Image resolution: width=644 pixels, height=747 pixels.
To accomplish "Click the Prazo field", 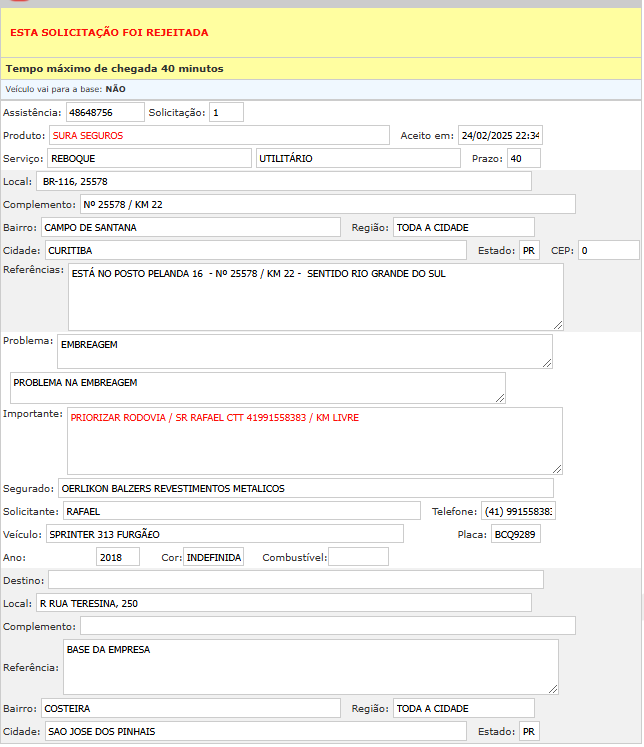I will pos(523,158).
